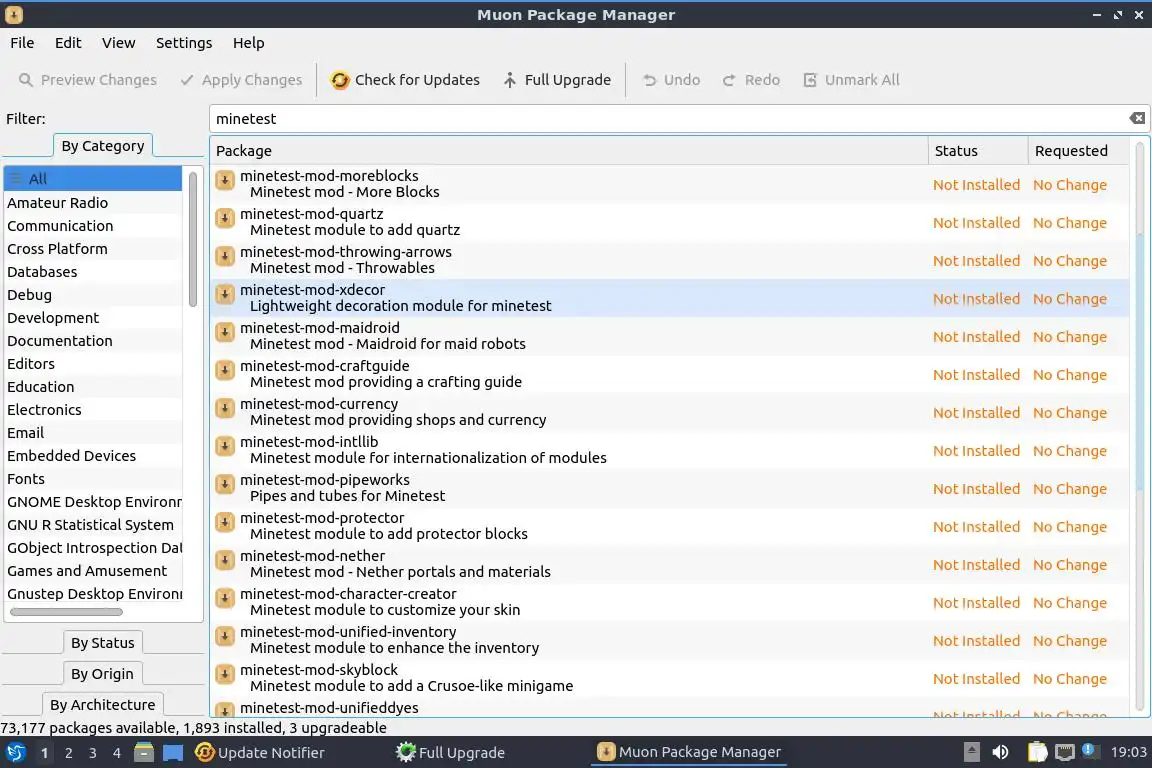Select the Databases category
Viewport: 1152px width, 768px height.
point(93,272)
